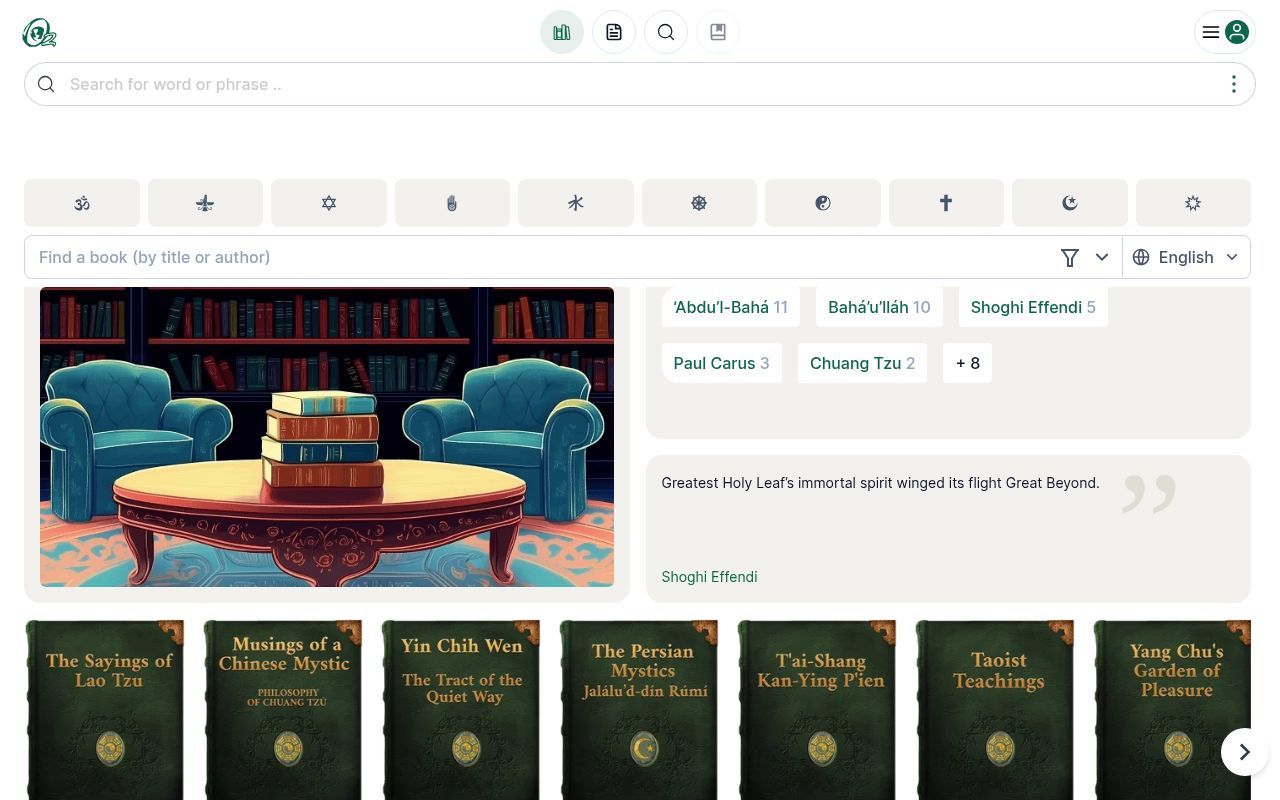
Task: Select author Shoghi Effendi 5 tag
Action: pyautogui.click(x=1033, y=307)
